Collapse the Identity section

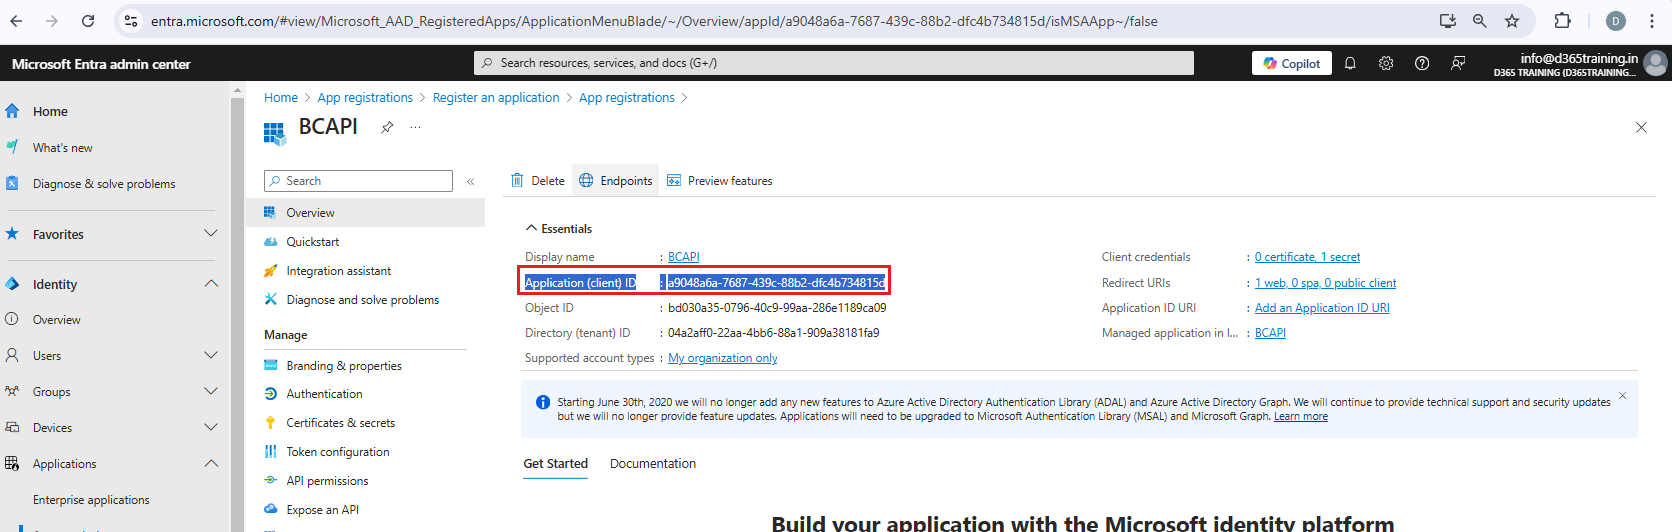coord(211,284)
